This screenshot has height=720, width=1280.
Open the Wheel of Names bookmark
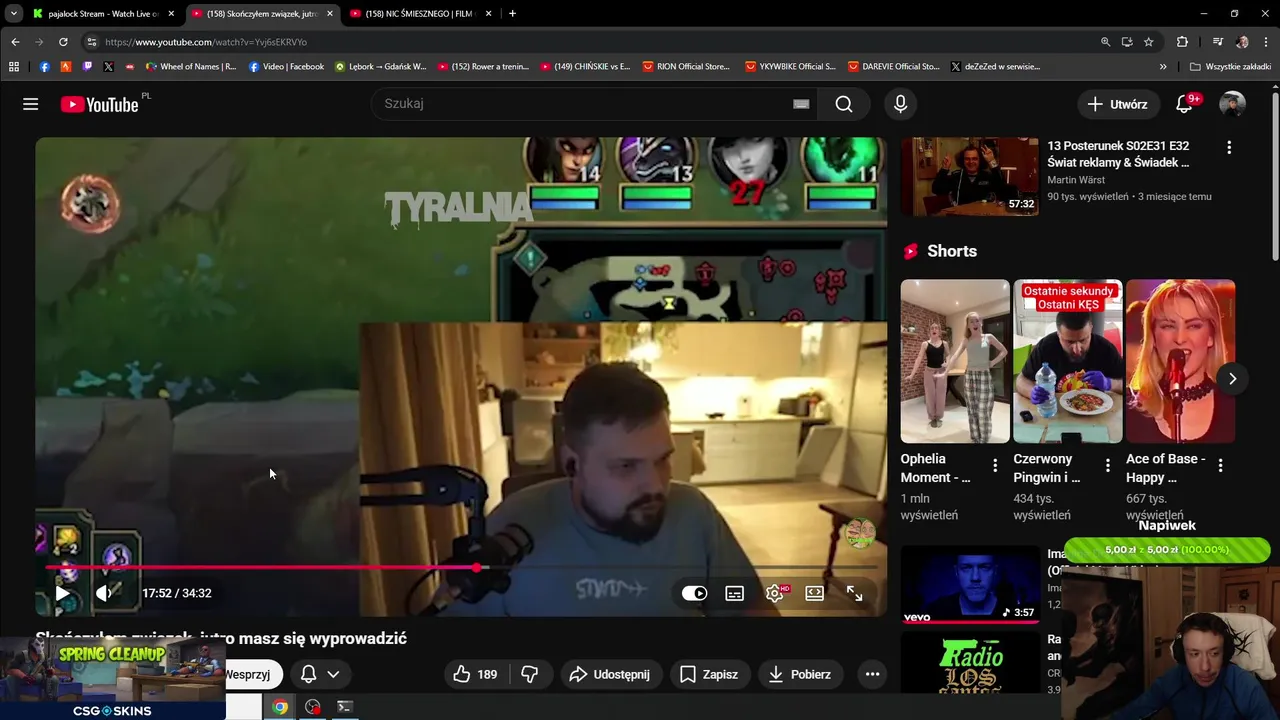pyautogui.click(x=190, y=67)
